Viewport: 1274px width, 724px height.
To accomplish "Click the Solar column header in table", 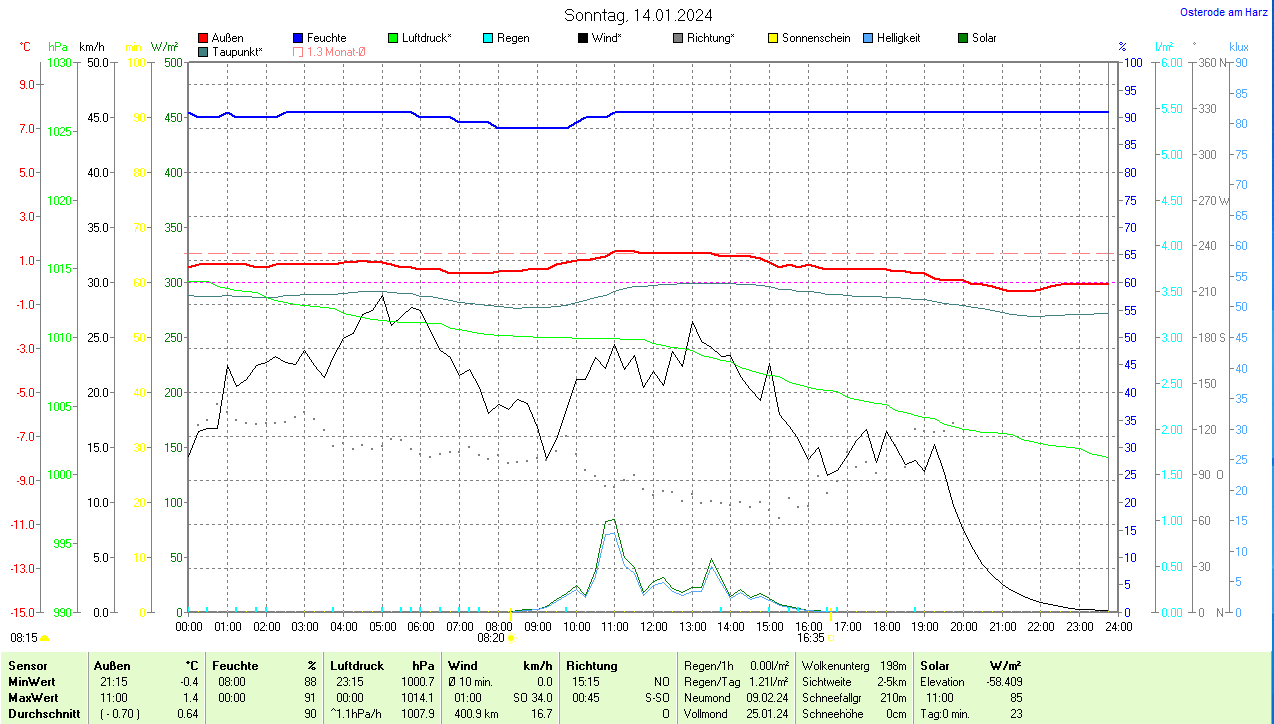I will point(934,665).
